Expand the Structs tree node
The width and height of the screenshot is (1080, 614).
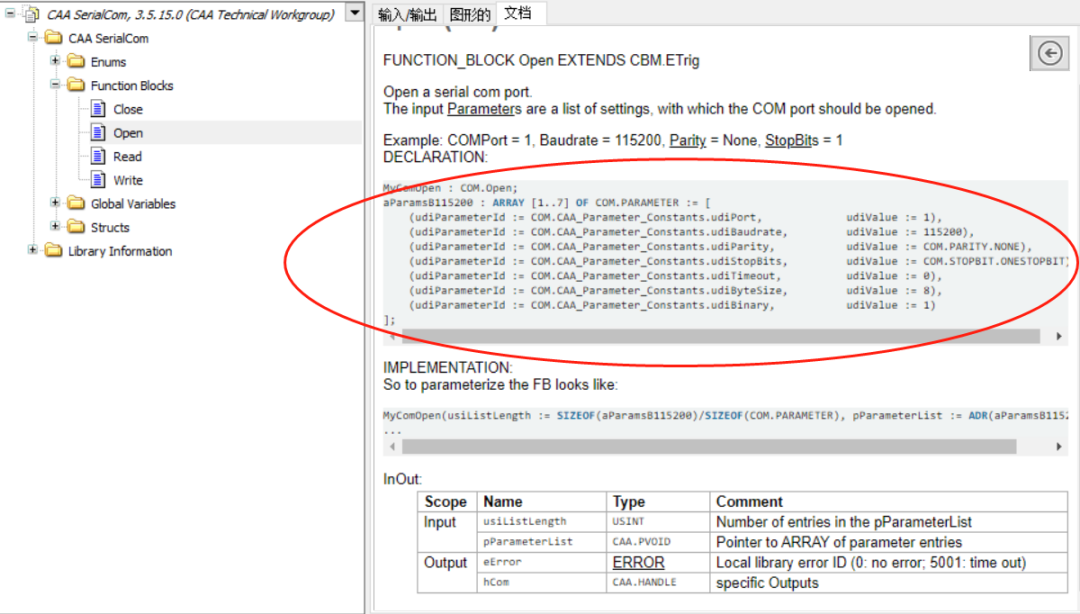(x=56, y=228)
